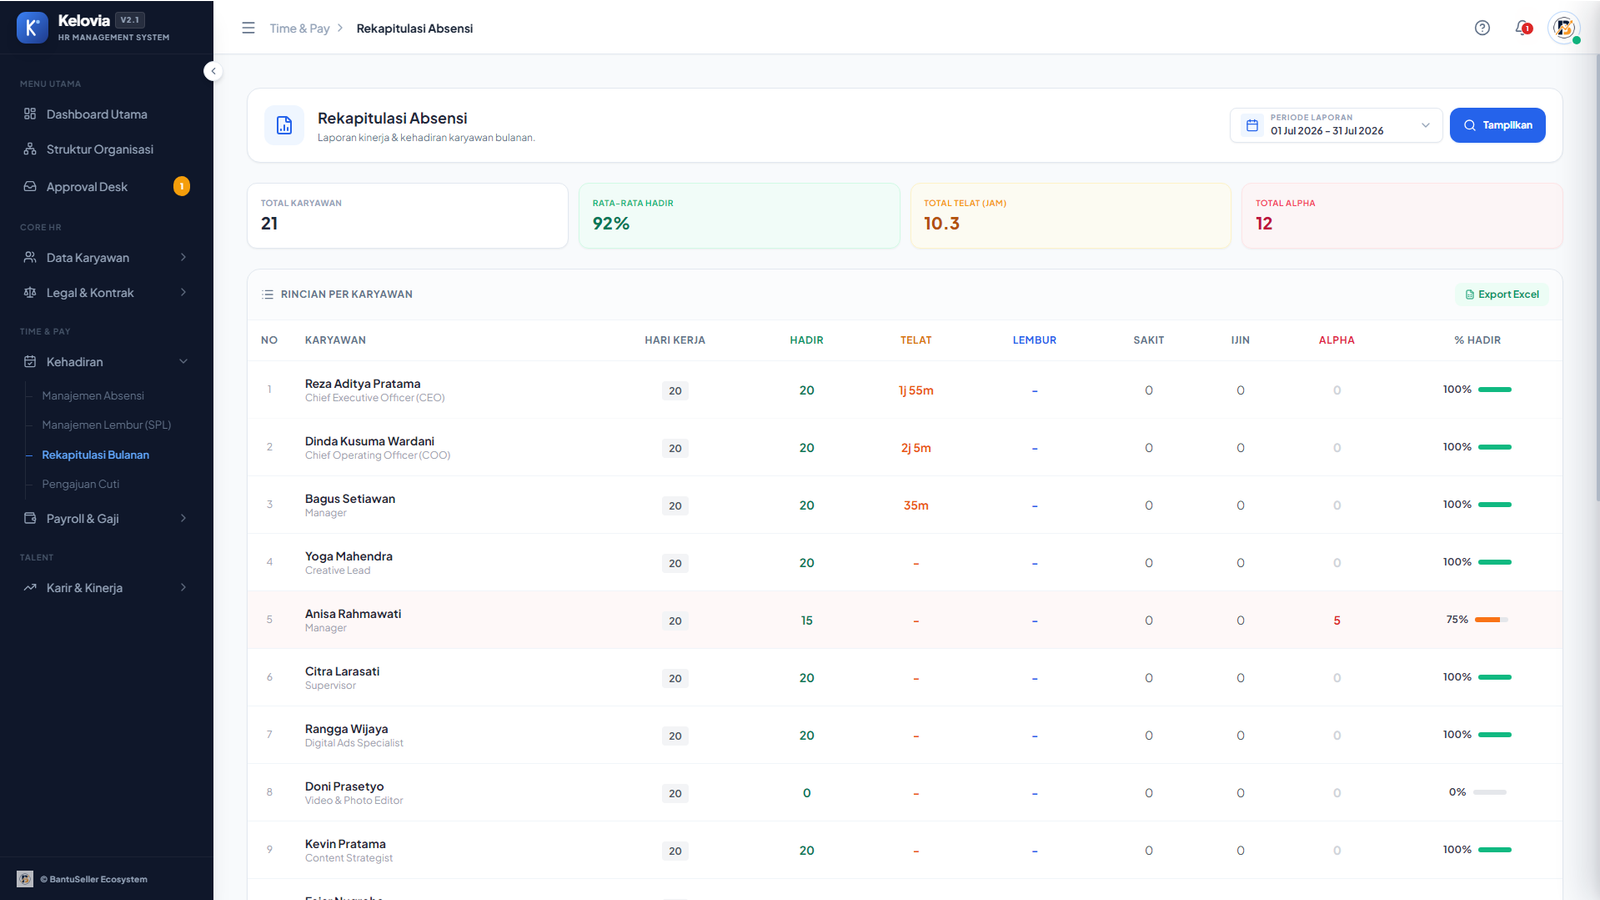Click the Rata-Rata Hadir summary card
This screenshot has width=1600, height=900.
739,215
